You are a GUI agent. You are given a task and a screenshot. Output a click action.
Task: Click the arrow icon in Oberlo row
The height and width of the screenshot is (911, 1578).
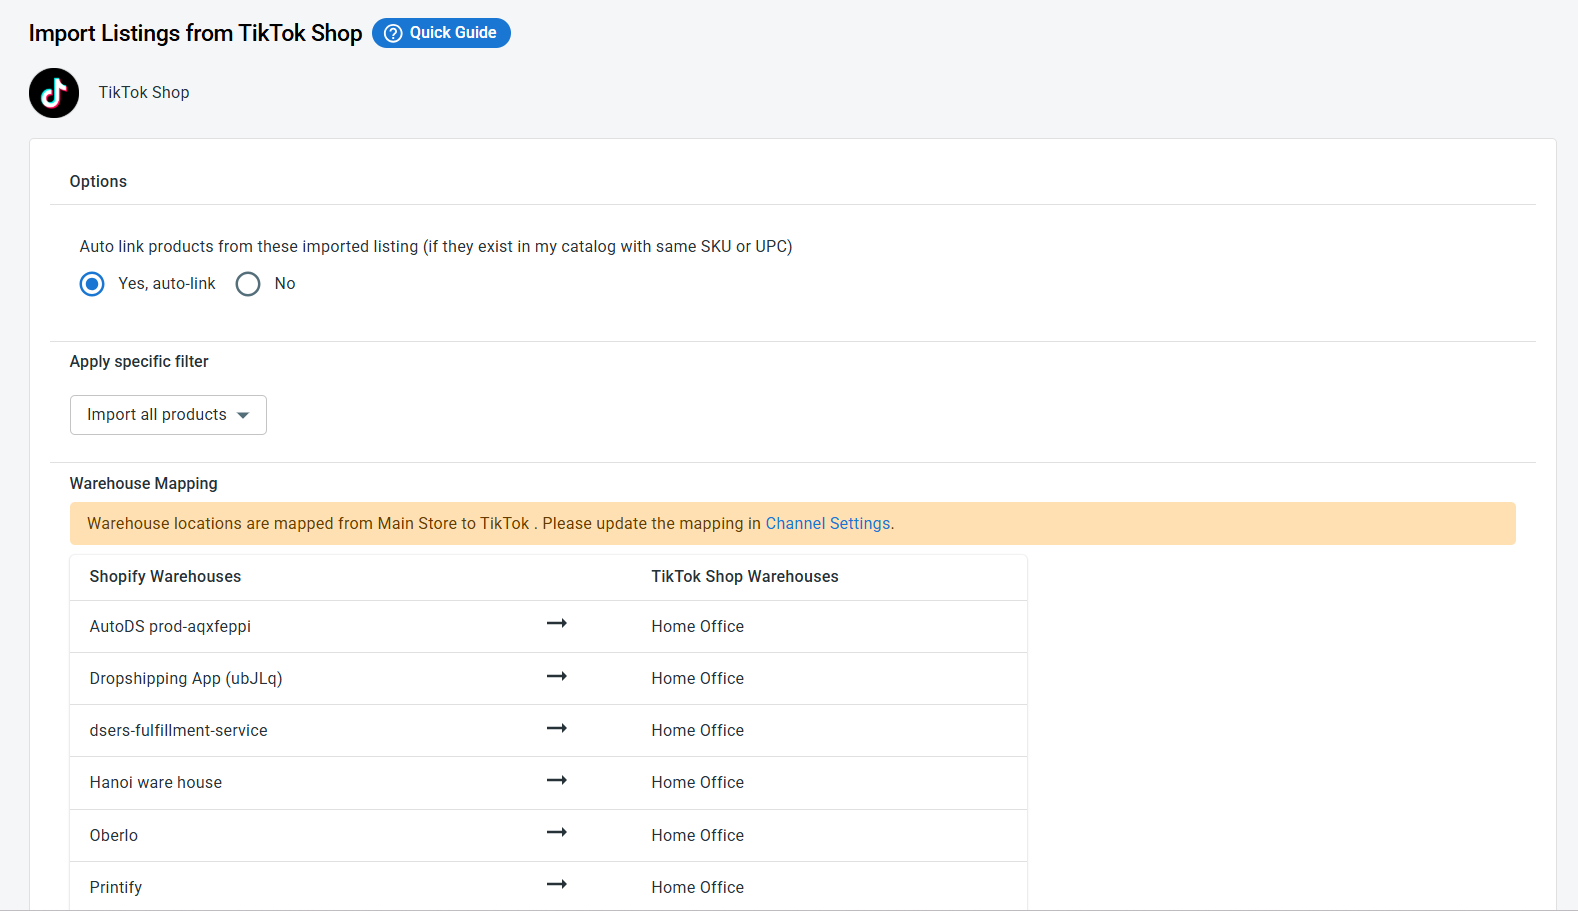pos(557,832)
